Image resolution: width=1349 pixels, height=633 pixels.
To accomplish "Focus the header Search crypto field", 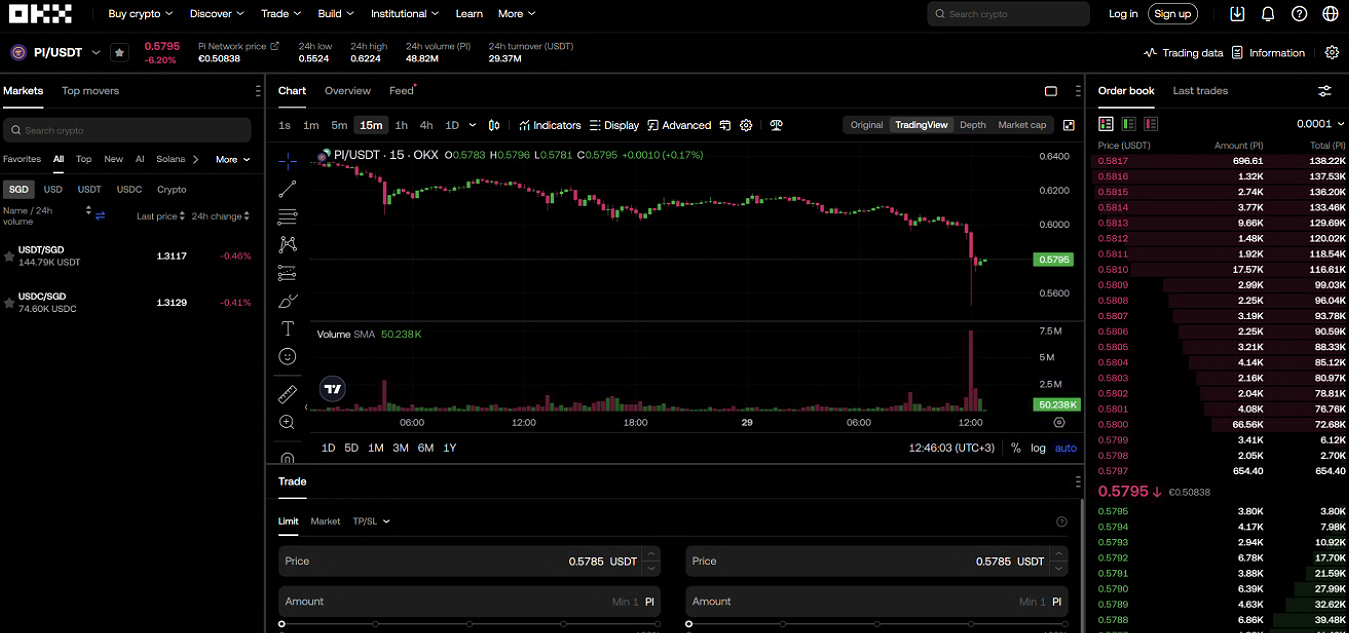I will [1008, 14].
